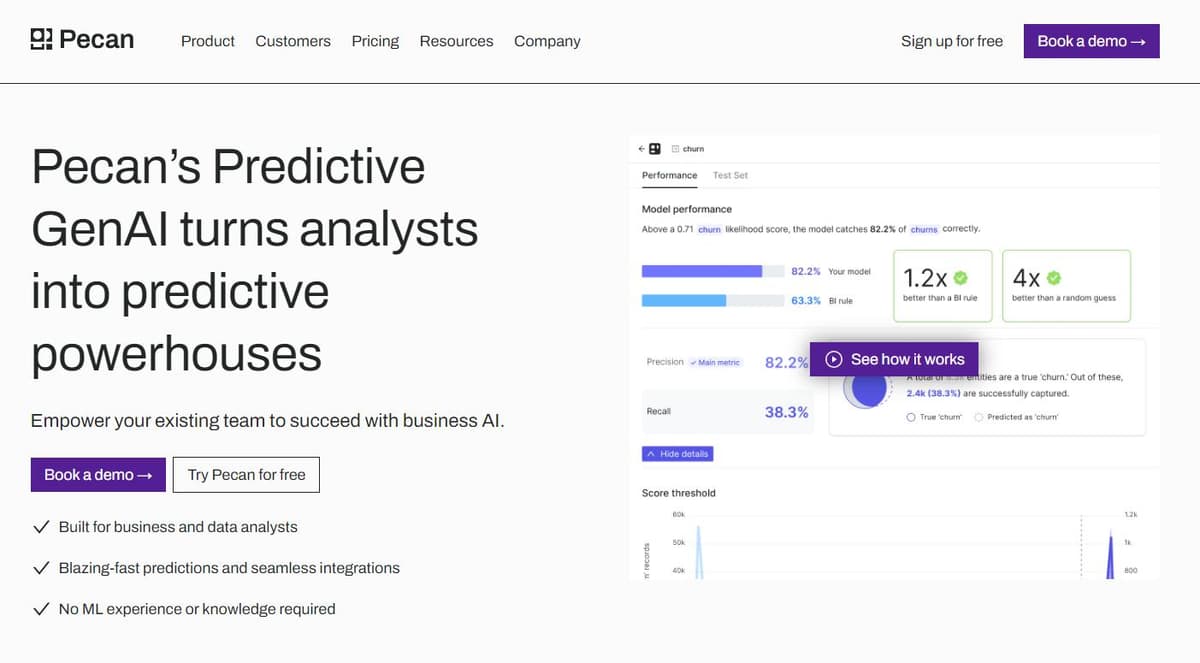Image resolution: width=1200 pixels, height=663 pixels.
Task: Click the Try Pecan for free button
Action: point(246,475)
